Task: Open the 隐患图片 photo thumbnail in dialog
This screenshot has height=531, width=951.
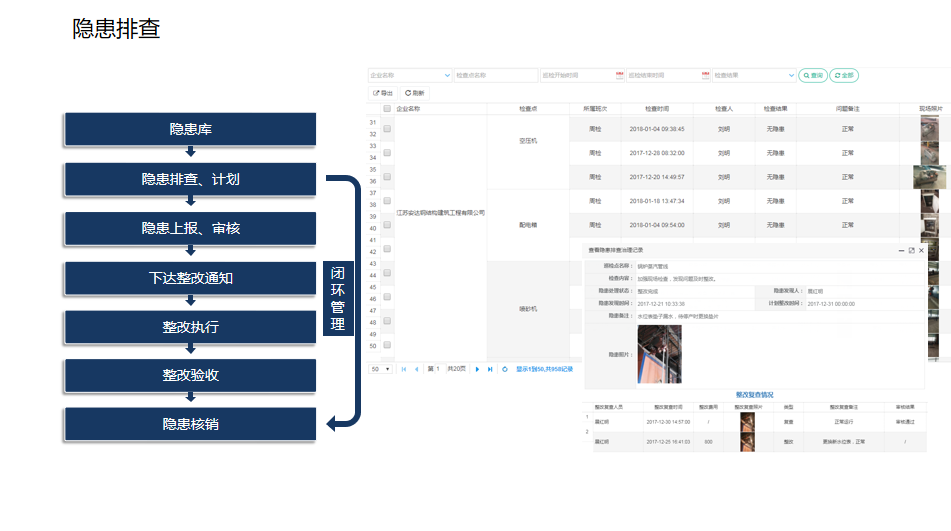Action: pyautogui.click(x=659, y=353)
